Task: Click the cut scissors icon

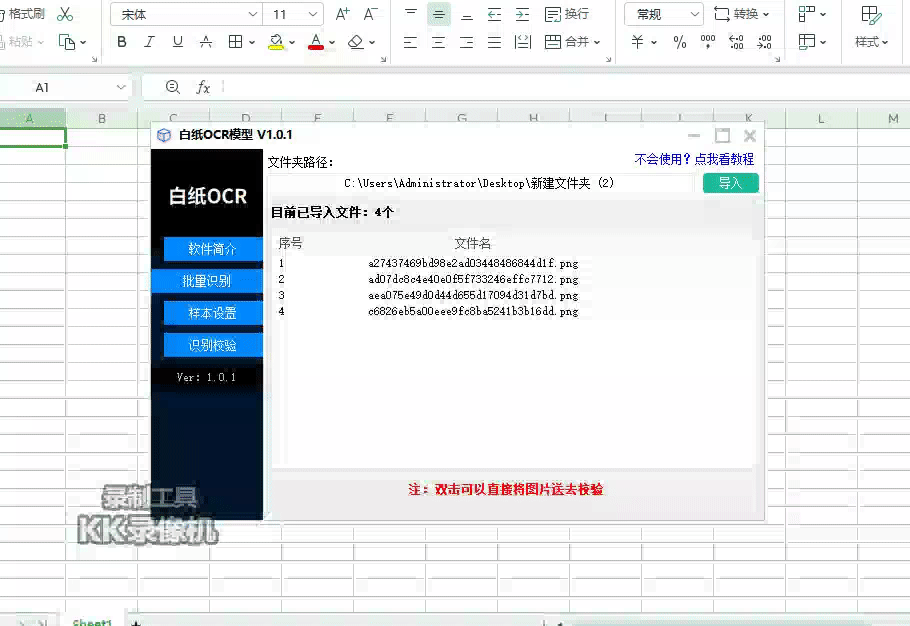Action: [x=65, y=14]
